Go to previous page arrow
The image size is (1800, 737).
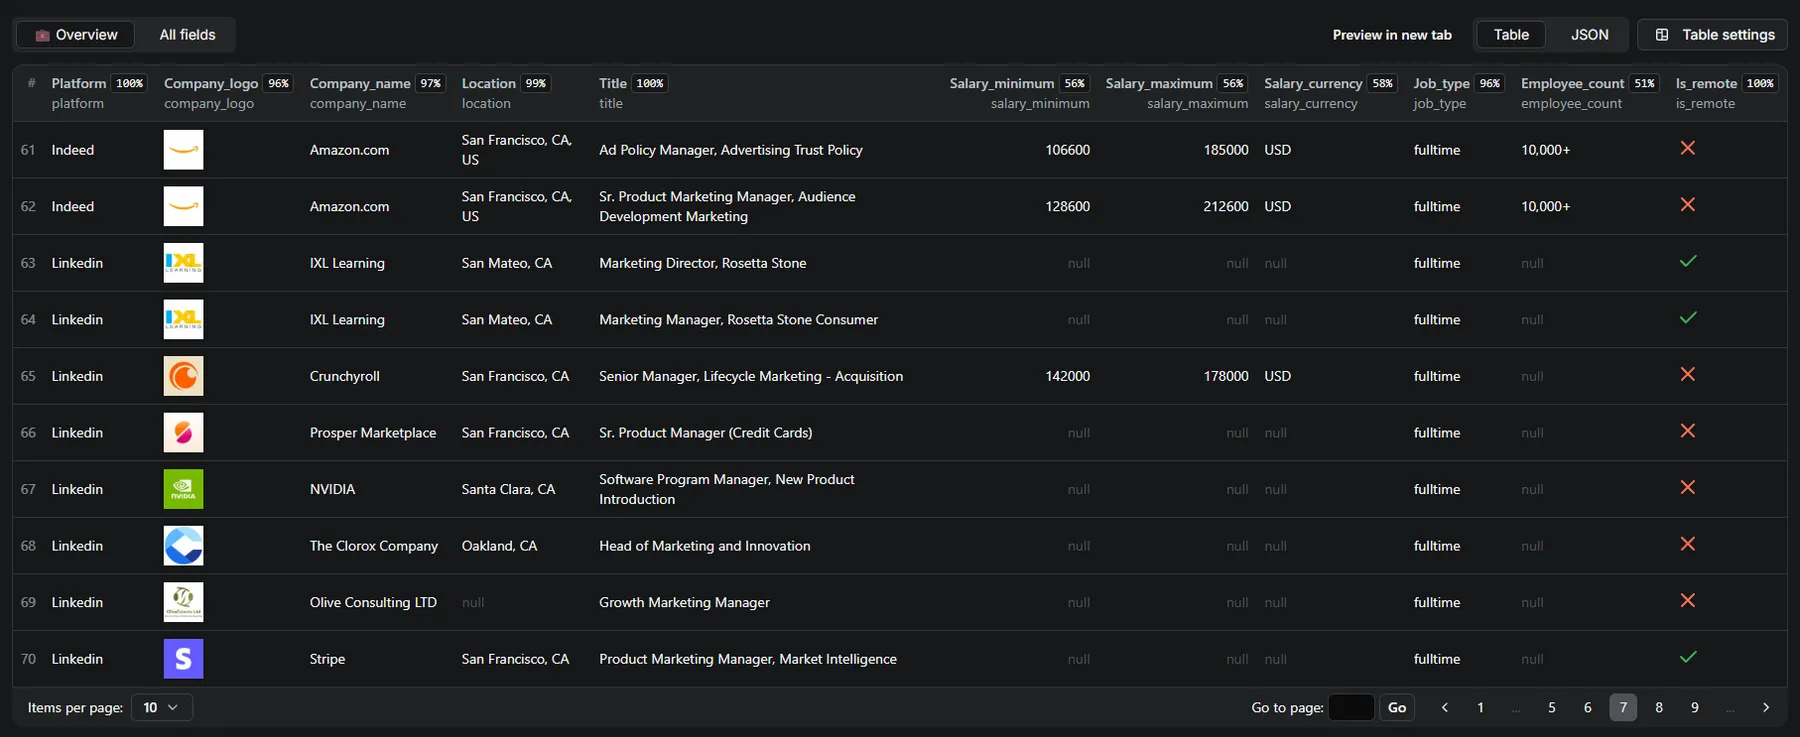(x=1444, y=707)
